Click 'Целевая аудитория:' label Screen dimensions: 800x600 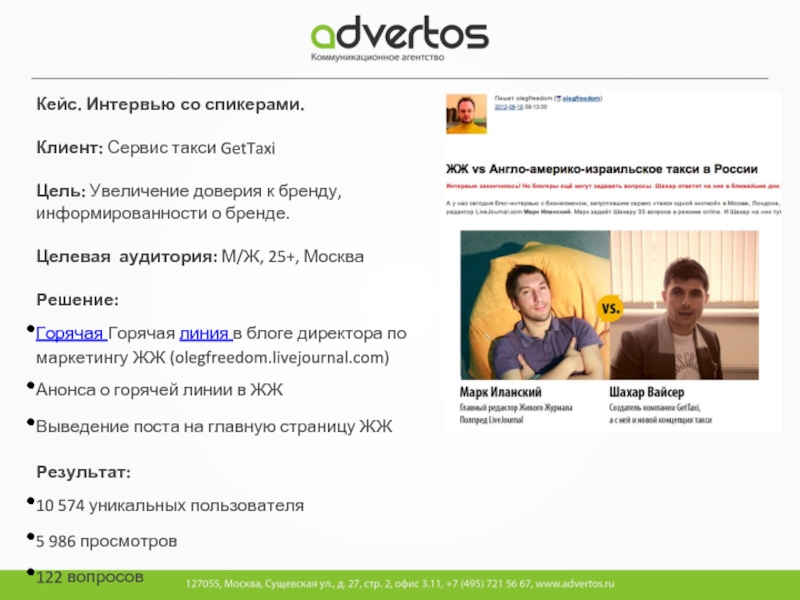(x=127, y=256)
